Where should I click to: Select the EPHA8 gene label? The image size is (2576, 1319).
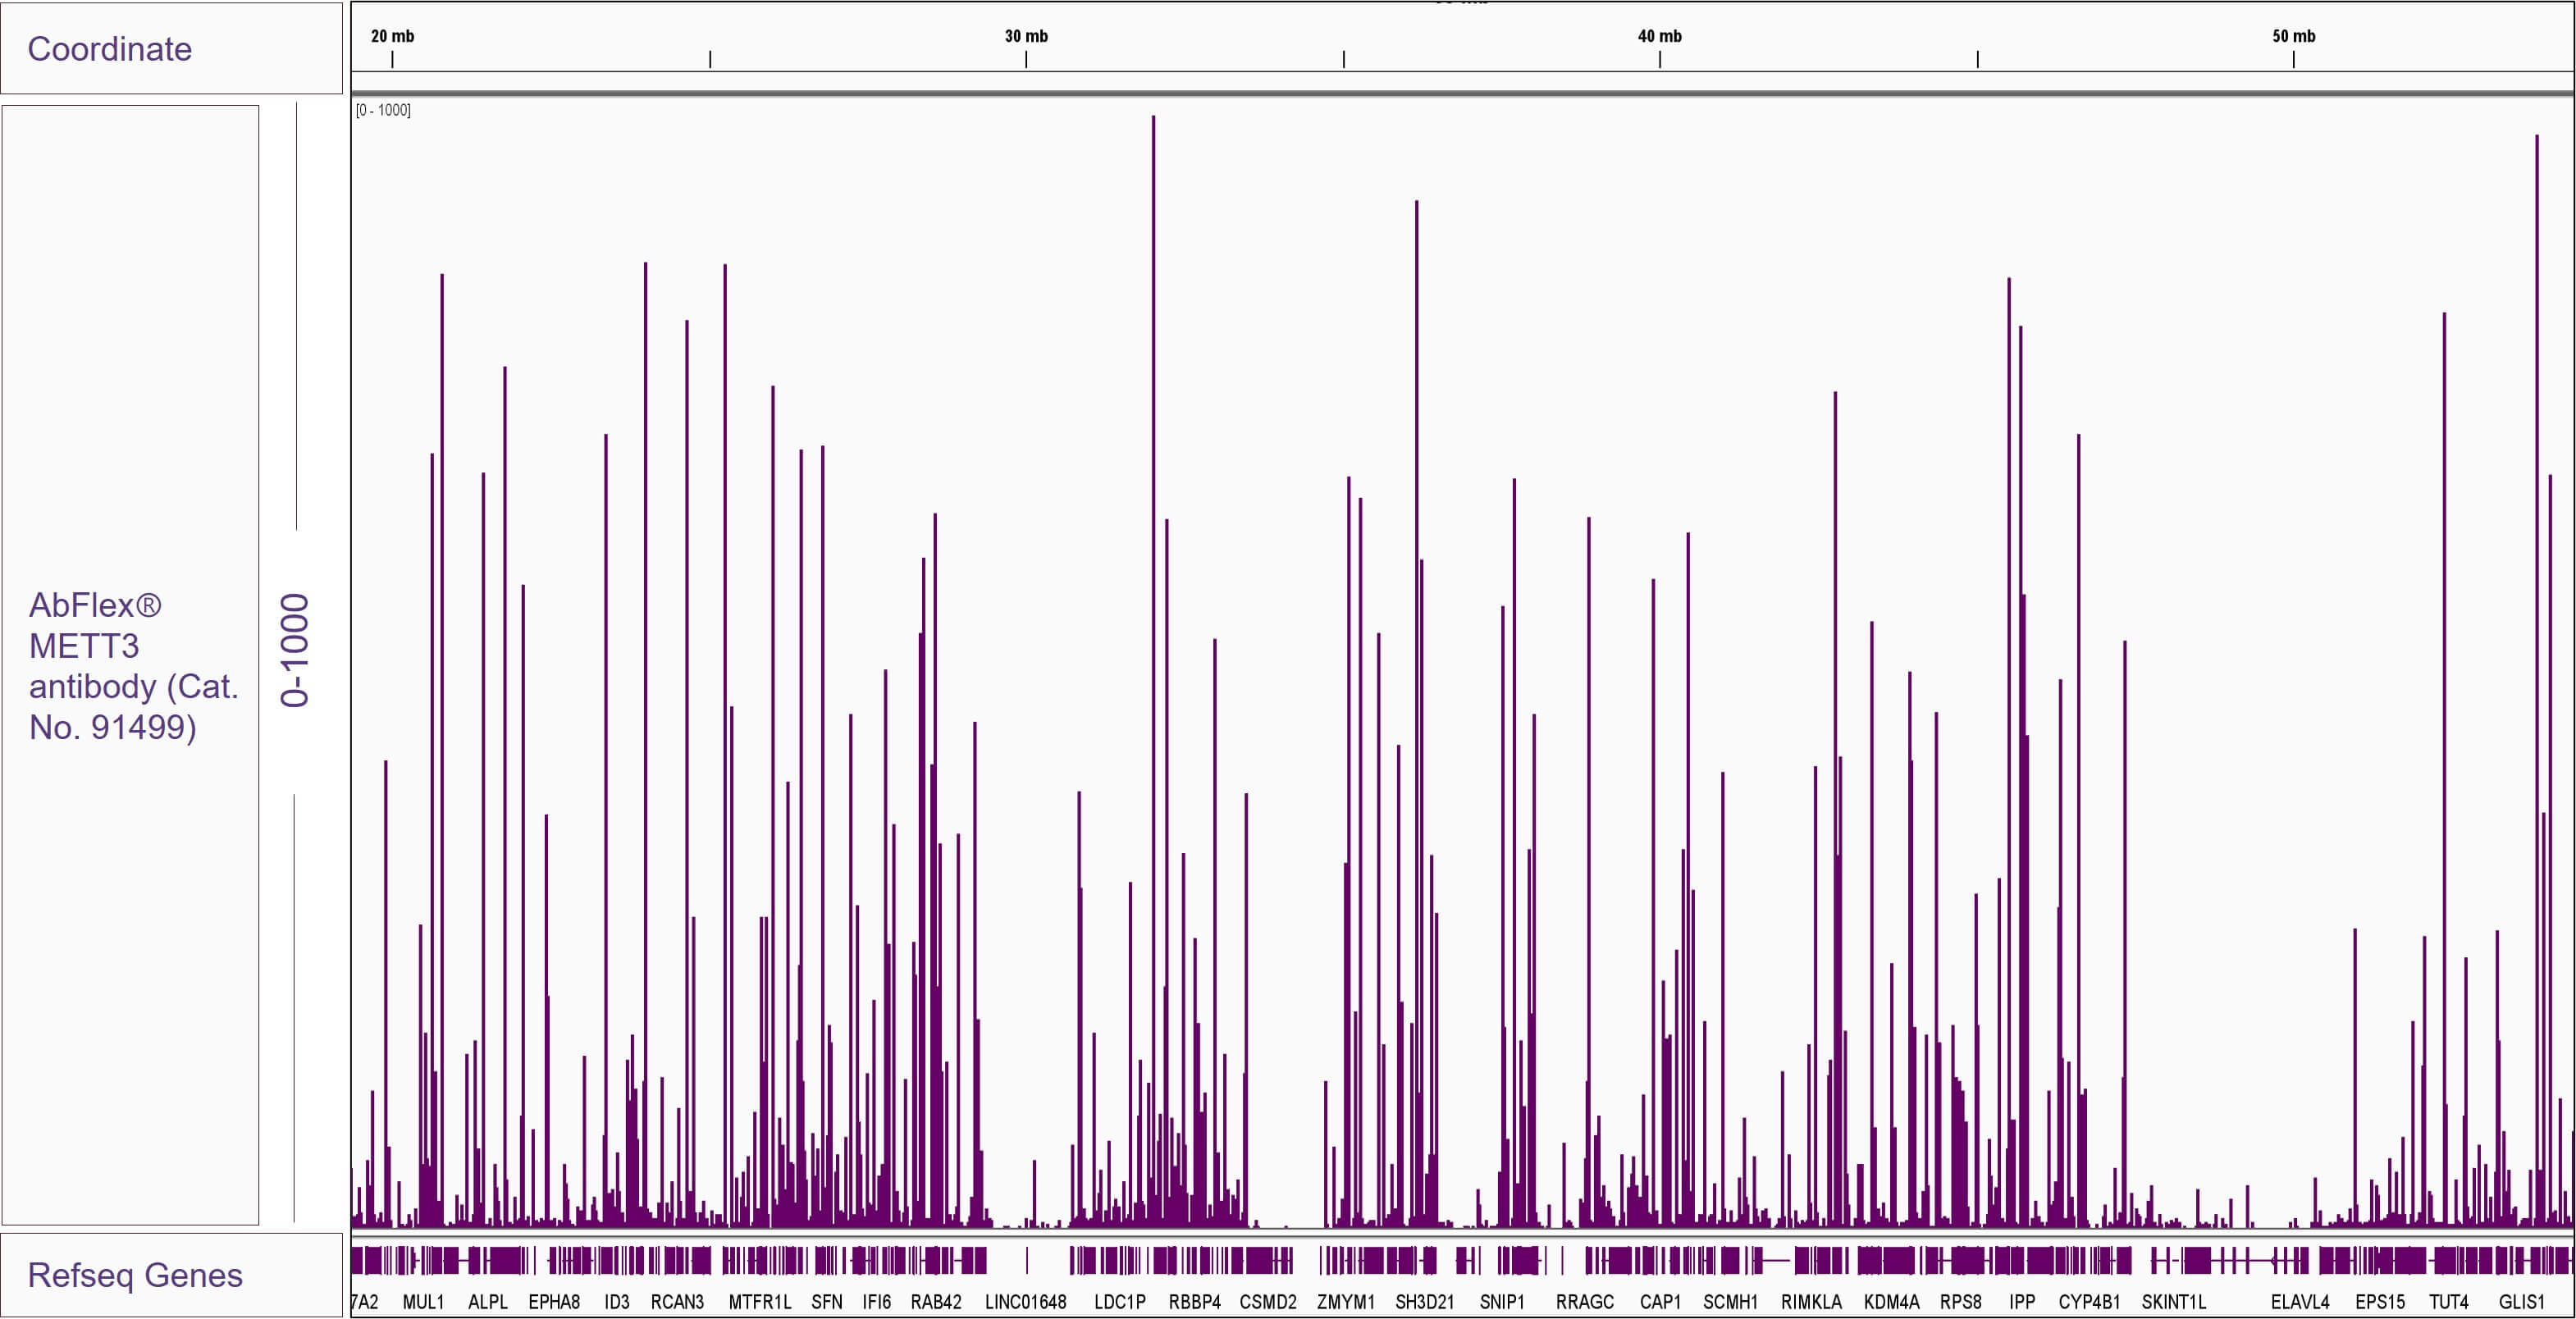[554, 1302]
